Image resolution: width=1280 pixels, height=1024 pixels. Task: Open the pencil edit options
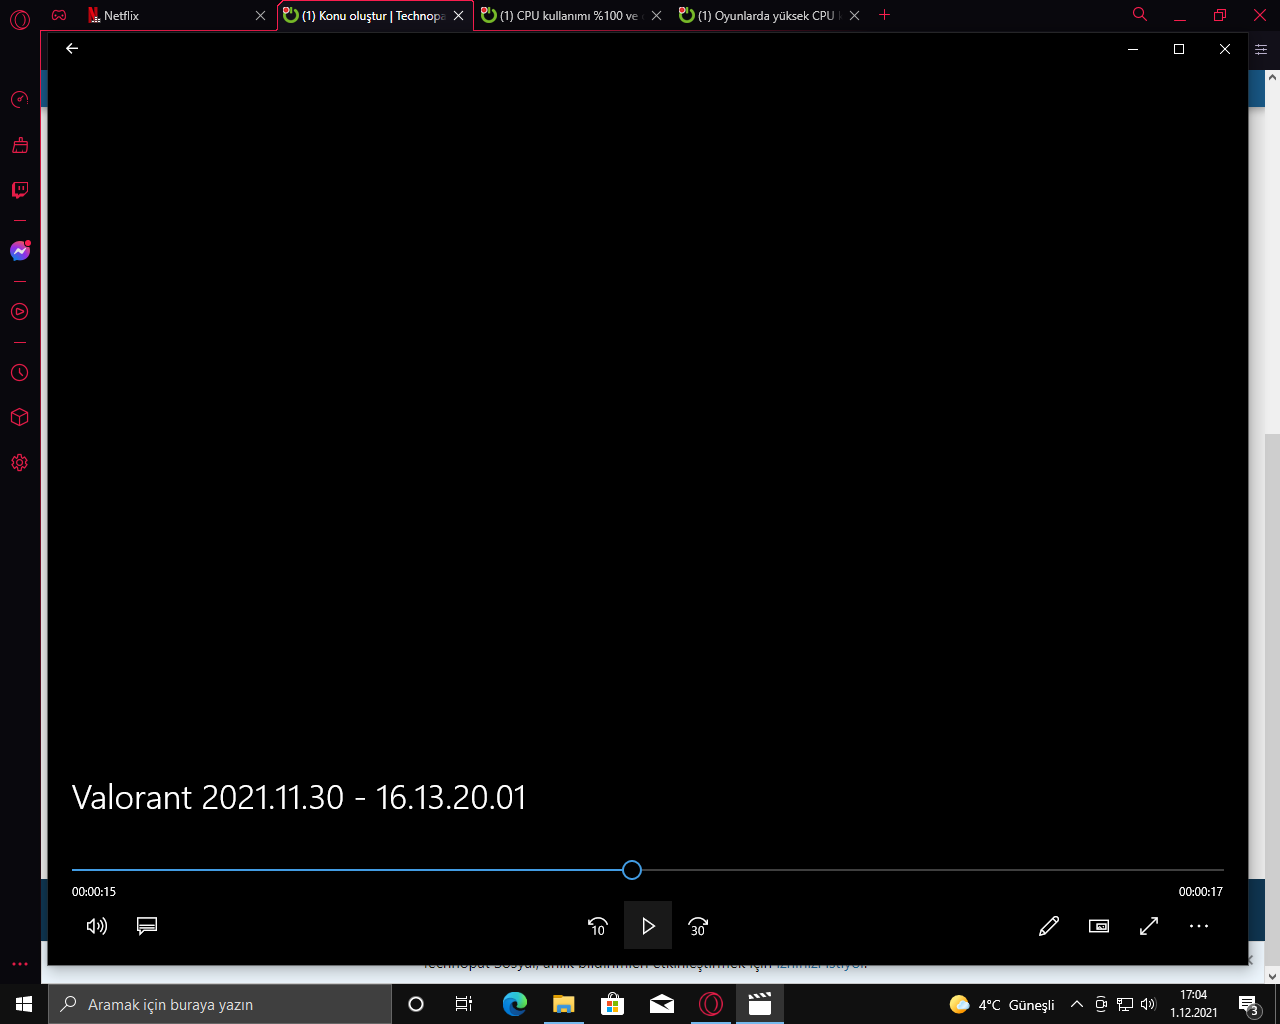coord(1049,926)
